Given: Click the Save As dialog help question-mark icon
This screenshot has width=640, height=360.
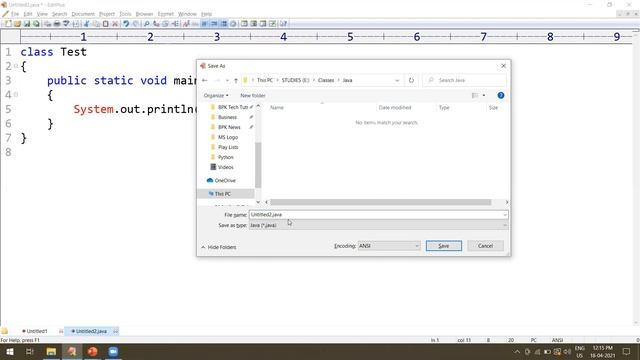Looking at the screenshot, I should click(x=501, y=95).
